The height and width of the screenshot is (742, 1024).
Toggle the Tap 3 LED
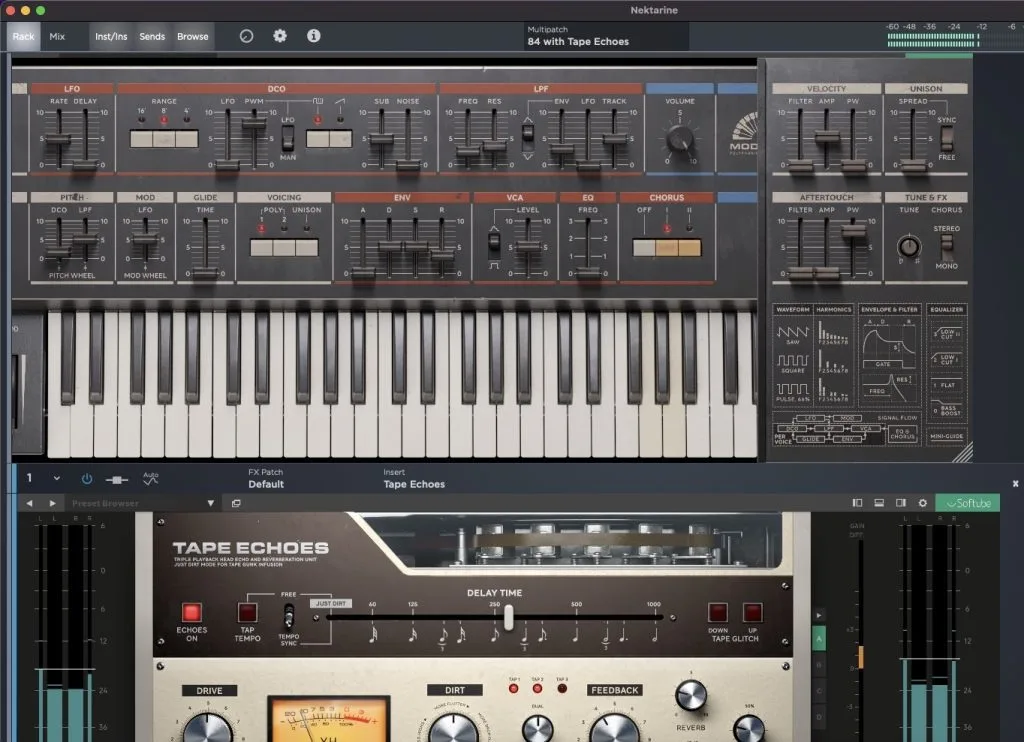[562, 688]
